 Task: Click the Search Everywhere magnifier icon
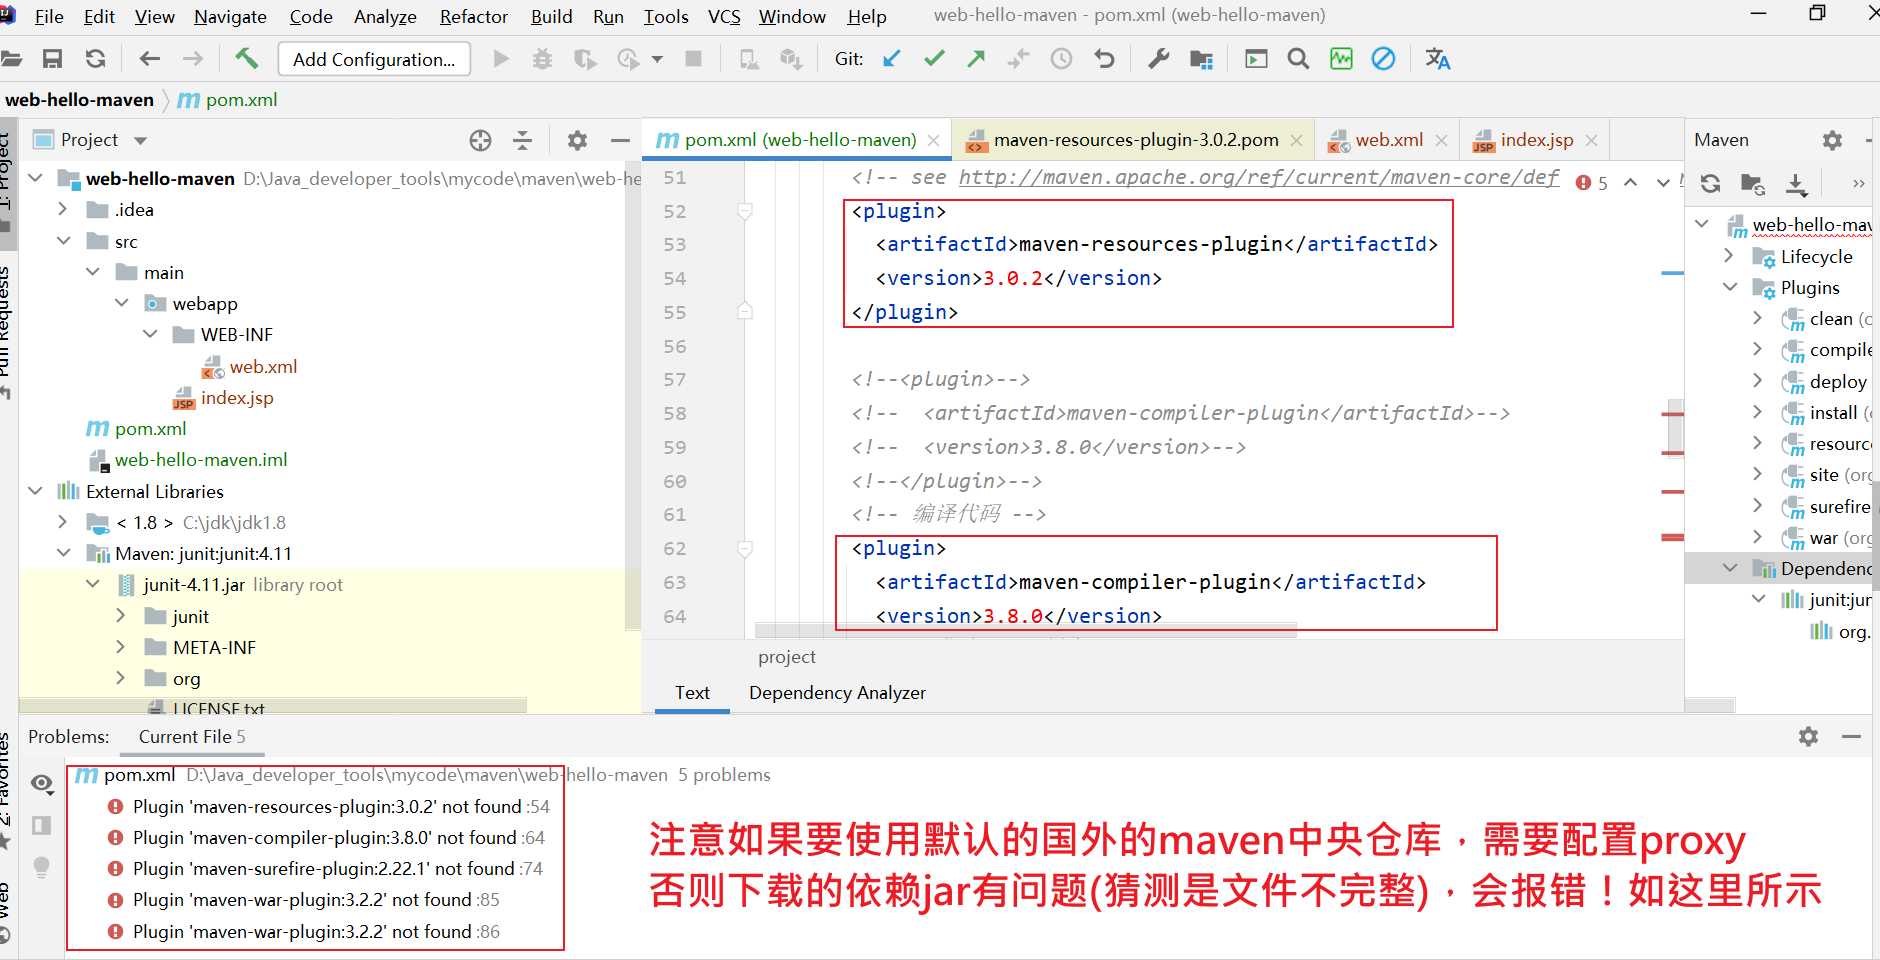[x=1298, y=59]
